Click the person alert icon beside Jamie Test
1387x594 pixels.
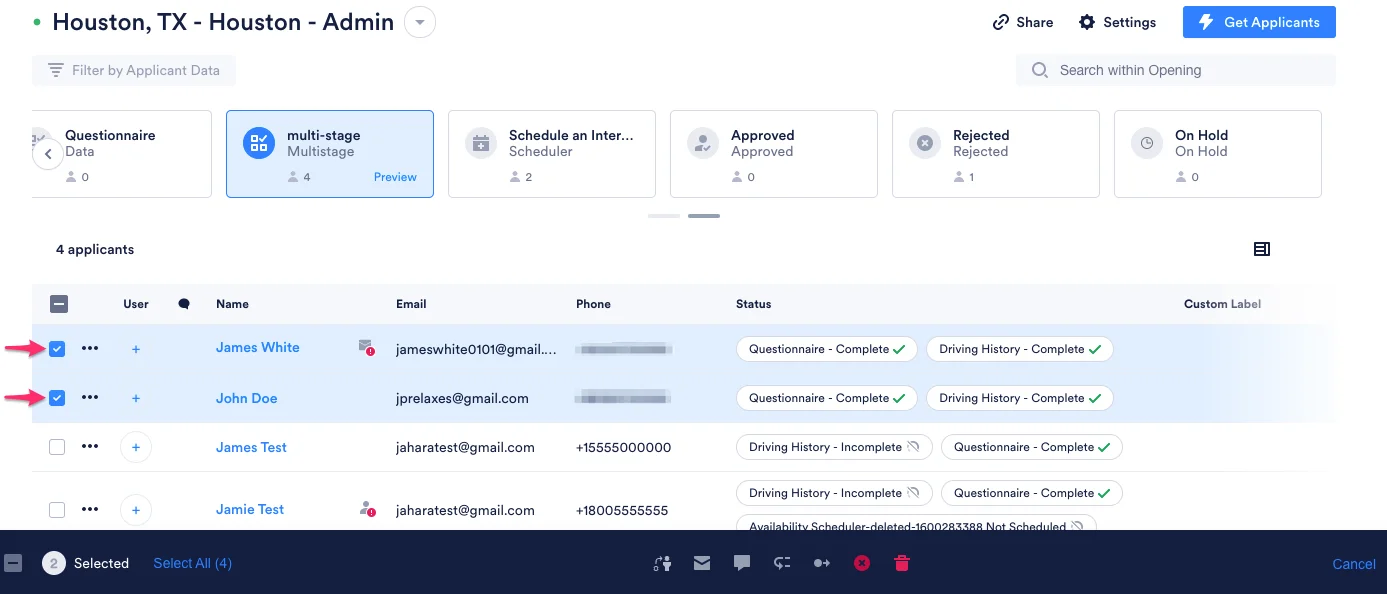coord(367,509)
